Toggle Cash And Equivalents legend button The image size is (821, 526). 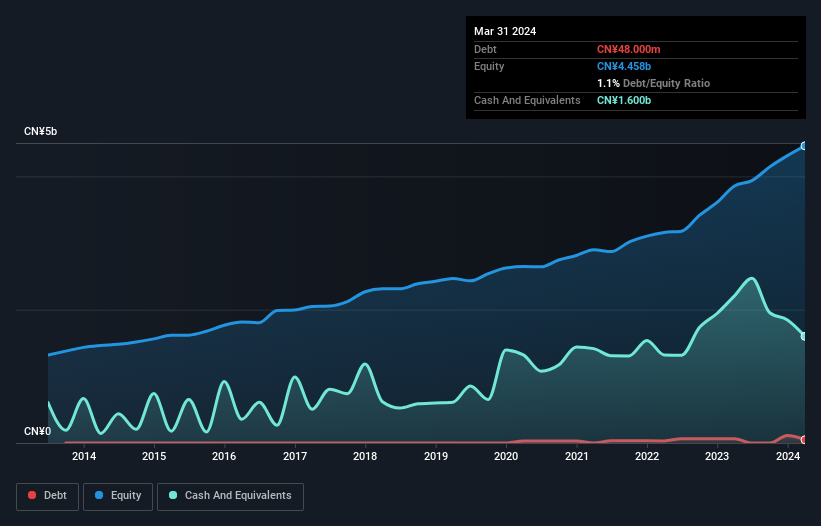pyautogui.click(x=230, y=496)
